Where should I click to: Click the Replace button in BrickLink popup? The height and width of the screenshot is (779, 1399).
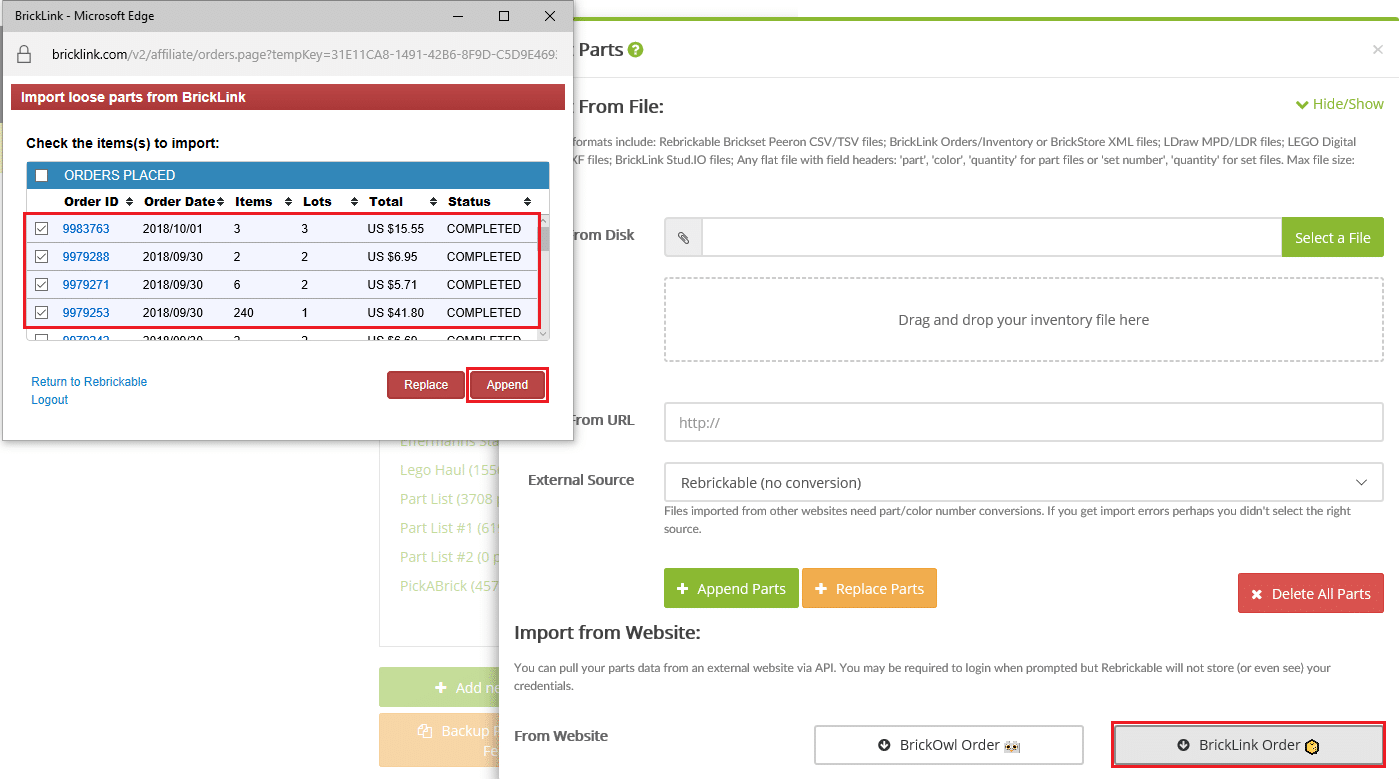tap(426, 385)
